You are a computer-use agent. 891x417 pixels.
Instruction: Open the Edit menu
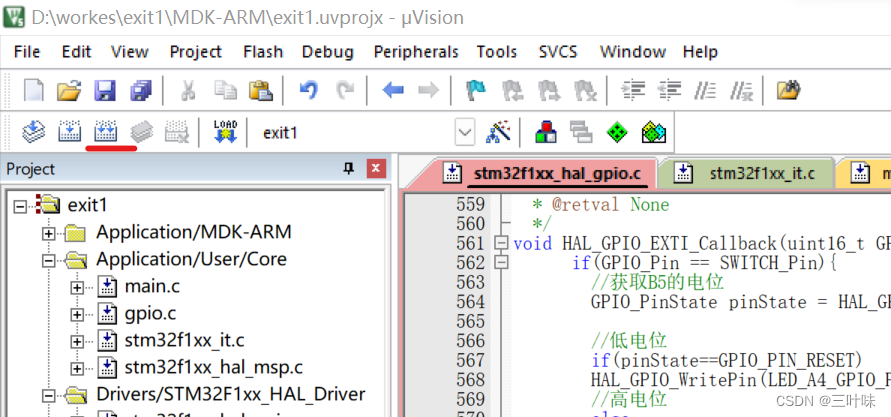pyautogui.click(x=76, y=52)
